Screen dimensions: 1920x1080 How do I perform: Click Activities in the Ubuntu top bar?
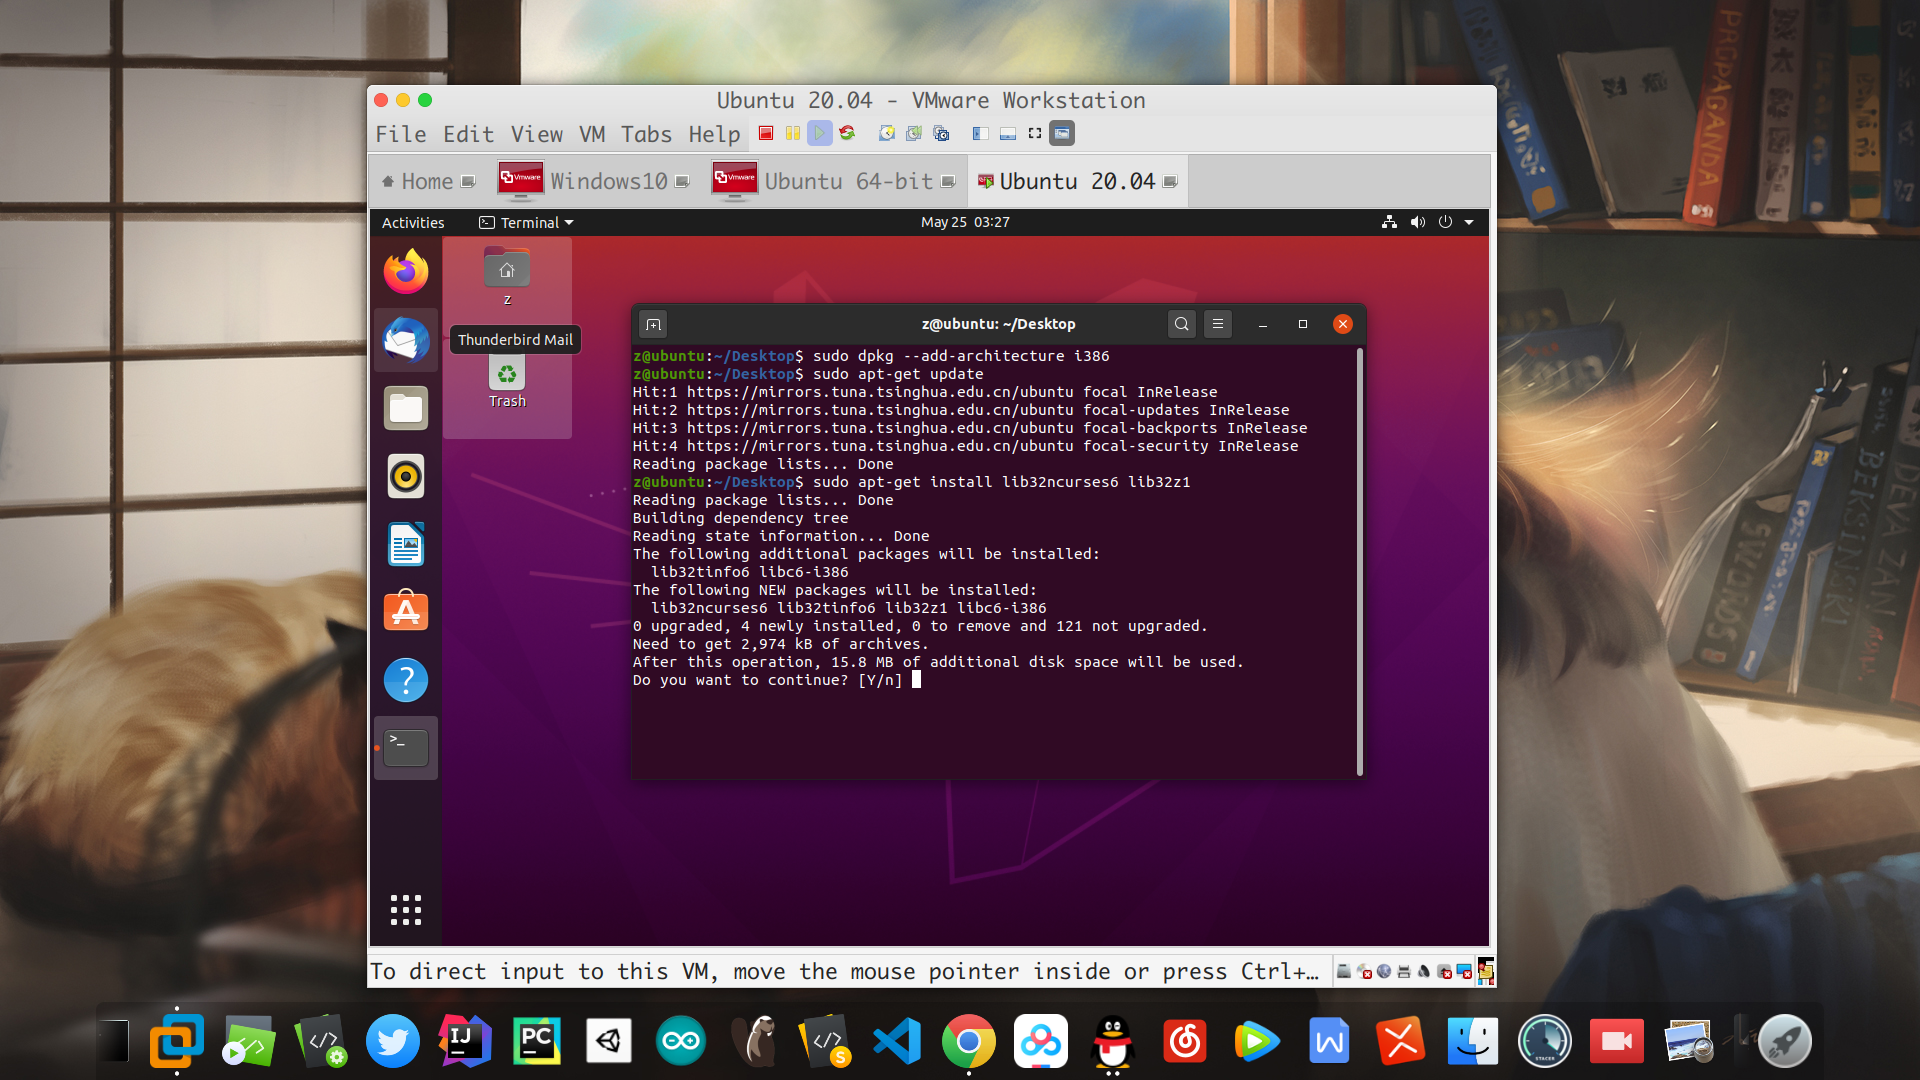point(412,222)
